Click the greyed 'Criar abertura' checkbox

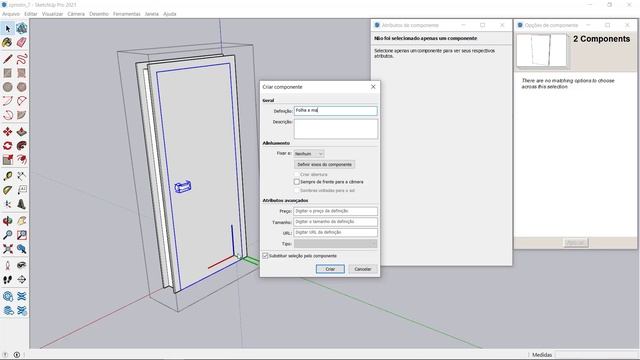pyautogui.click(x=297, y=174)
